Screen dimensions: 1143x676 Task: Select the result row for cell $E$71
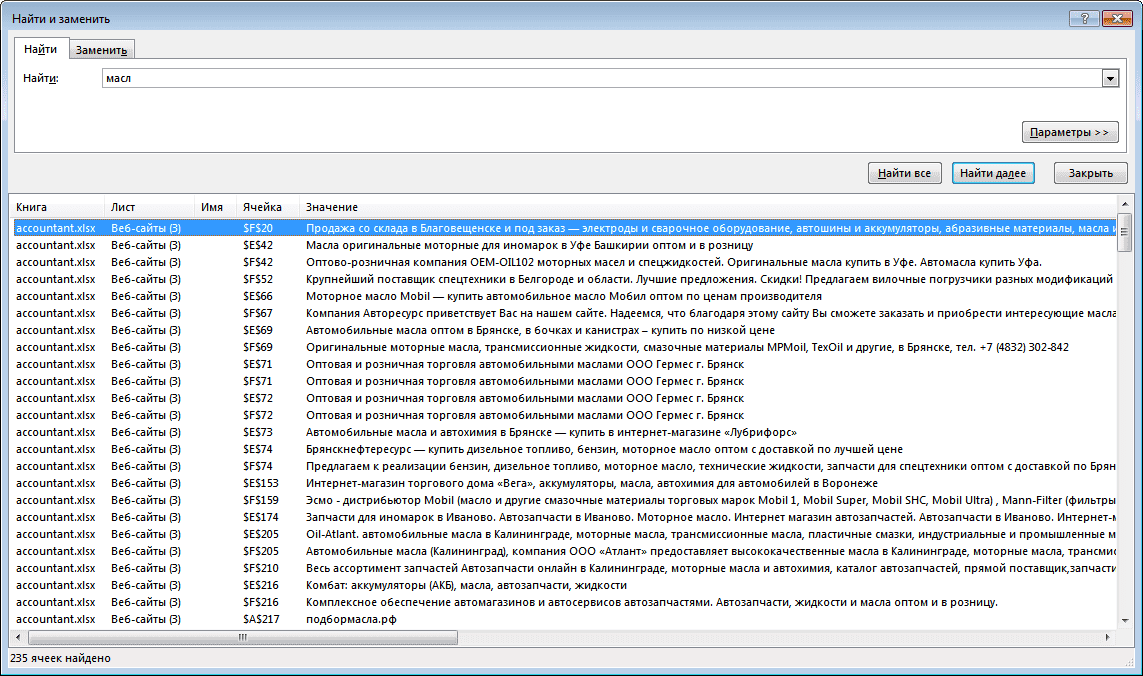[564, 364]
